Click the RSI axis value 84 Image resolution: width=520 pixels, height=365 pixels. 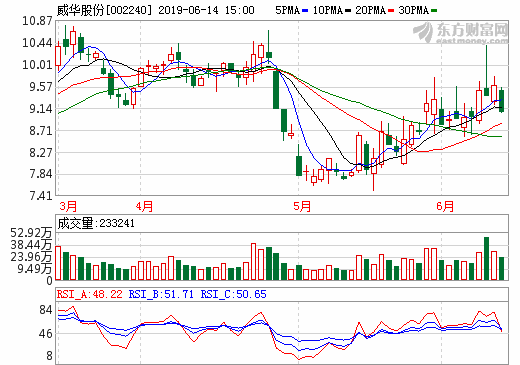click(46, 310)
